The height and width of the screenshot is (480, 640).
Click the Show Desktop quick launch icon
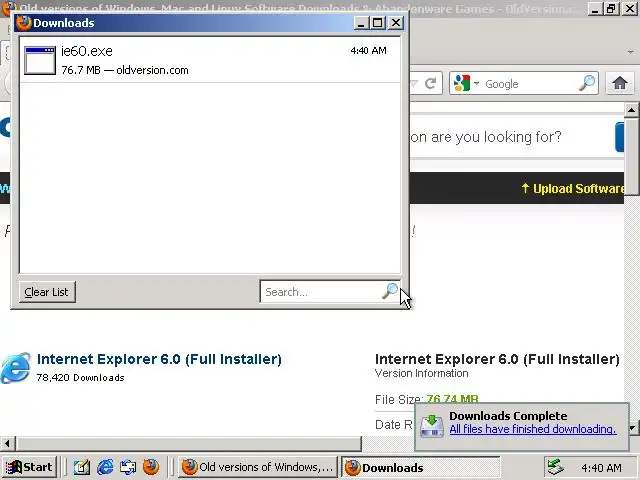[128, 467]
